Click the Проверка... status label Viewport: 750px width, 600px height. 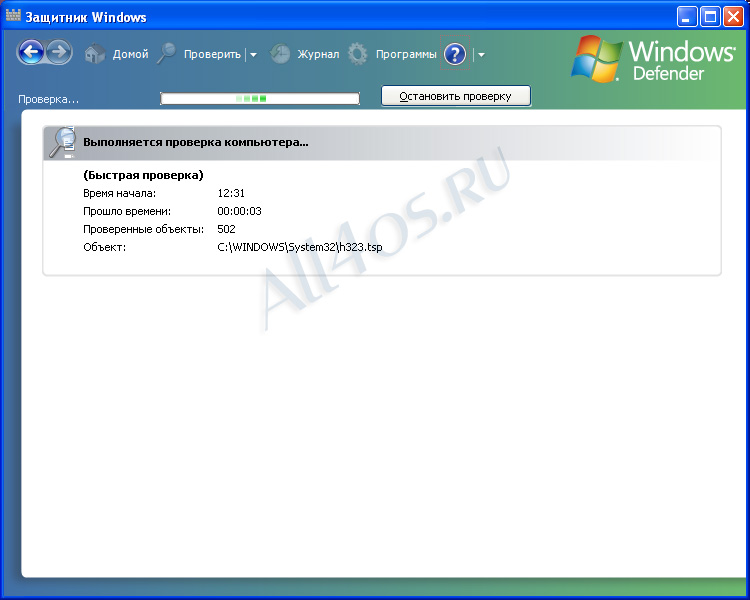pyautogui.click(x=48, y=100)
